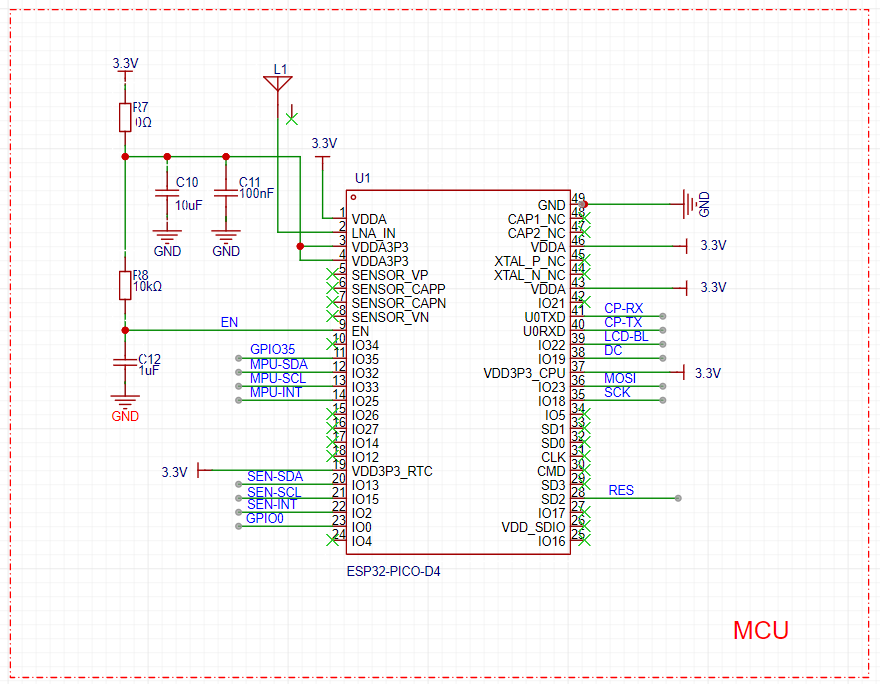Select the R8 10kΩ resistor symbol
The height and width of the screenshot is (684, 880).
[125, 285]
